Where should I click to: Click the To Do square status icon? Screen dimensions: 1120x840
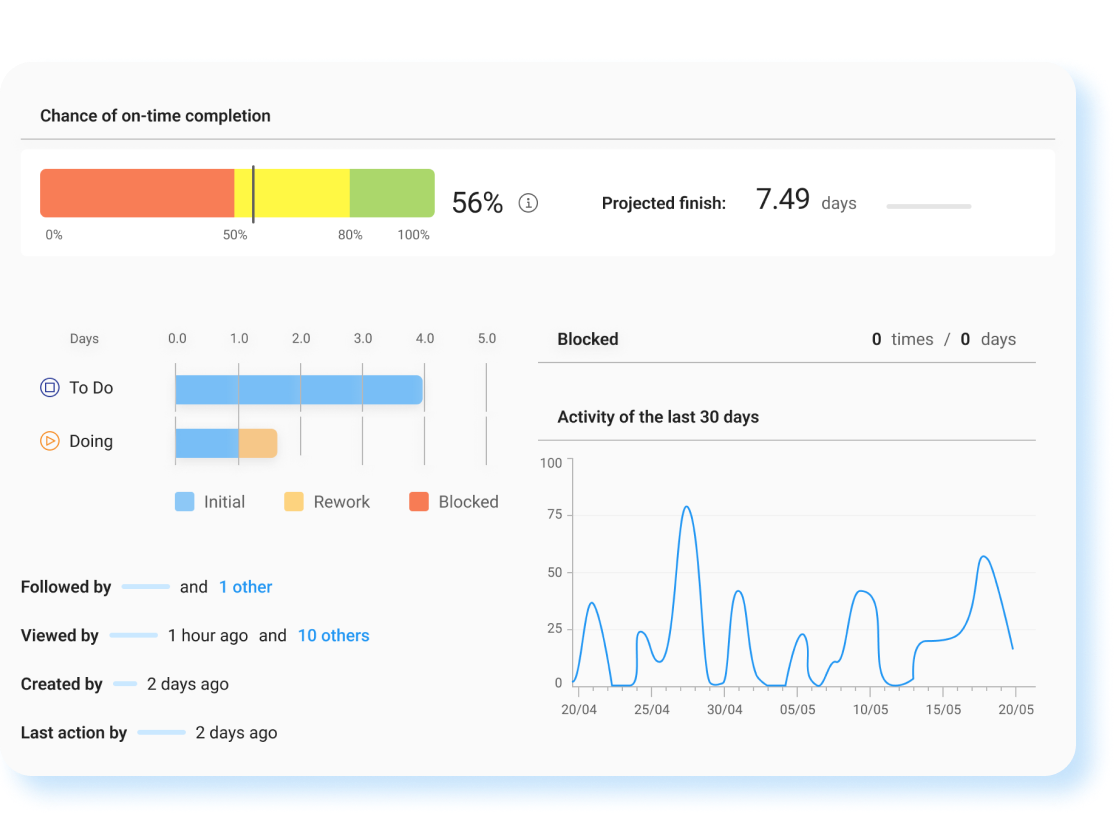(50, 388)
